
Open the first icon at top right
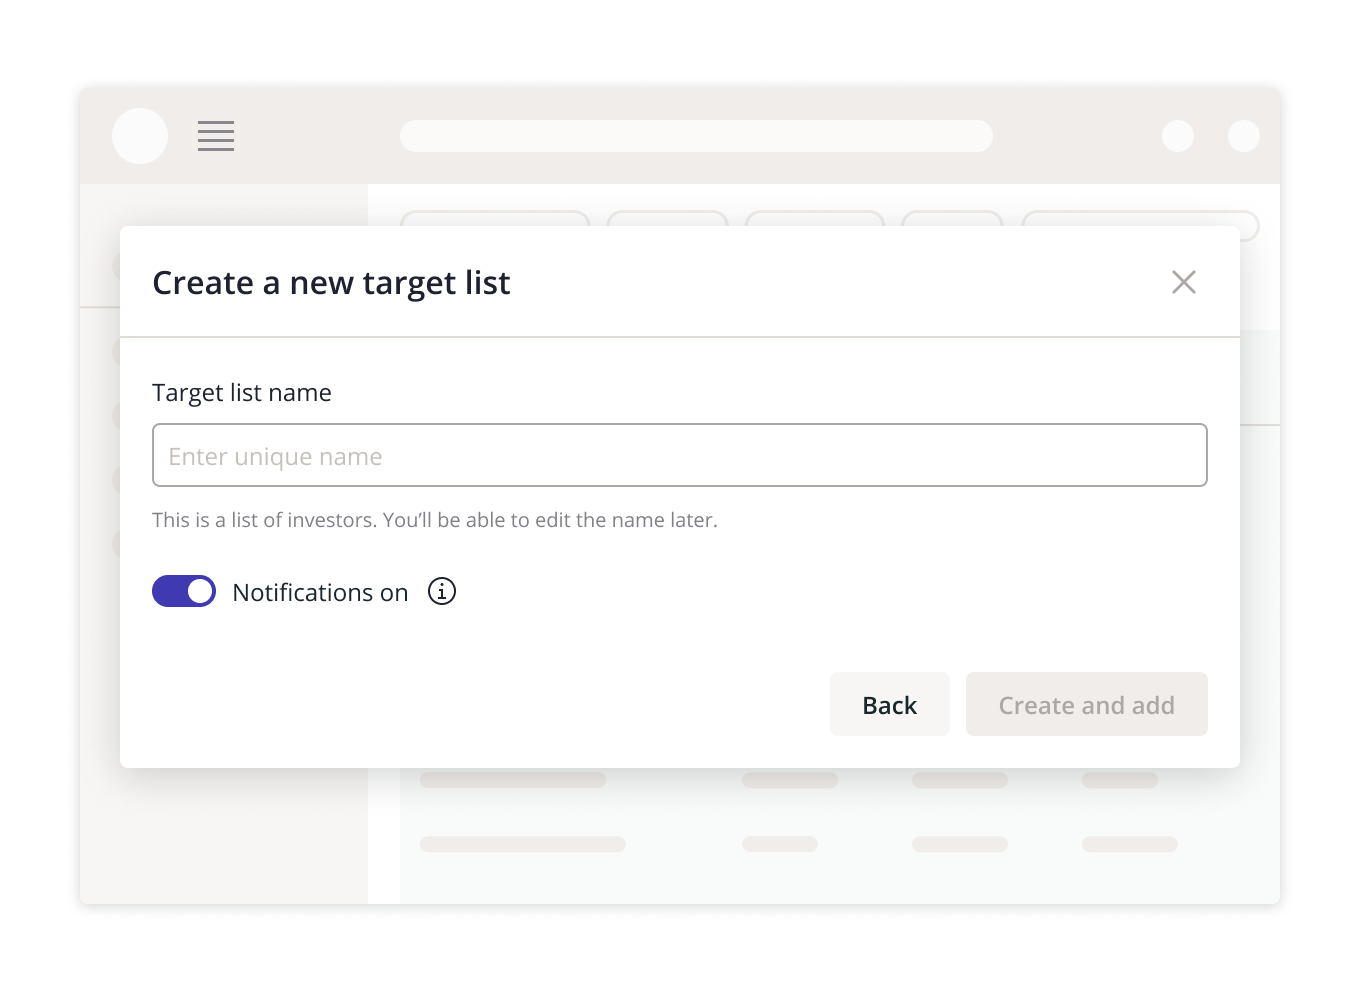pos(1178,136)
